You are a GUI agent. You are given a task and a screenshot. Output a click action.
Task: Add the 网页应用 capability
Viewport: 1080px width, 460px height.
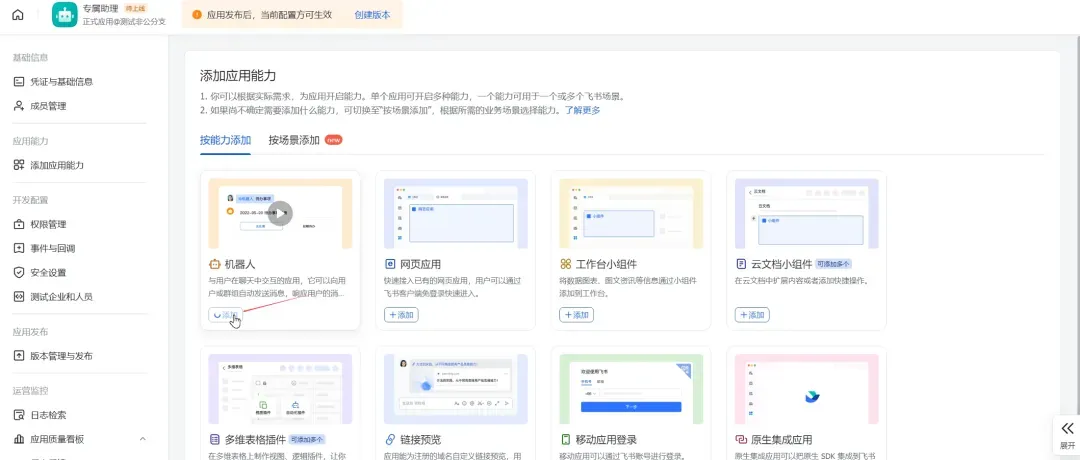[x=401, y=314]
